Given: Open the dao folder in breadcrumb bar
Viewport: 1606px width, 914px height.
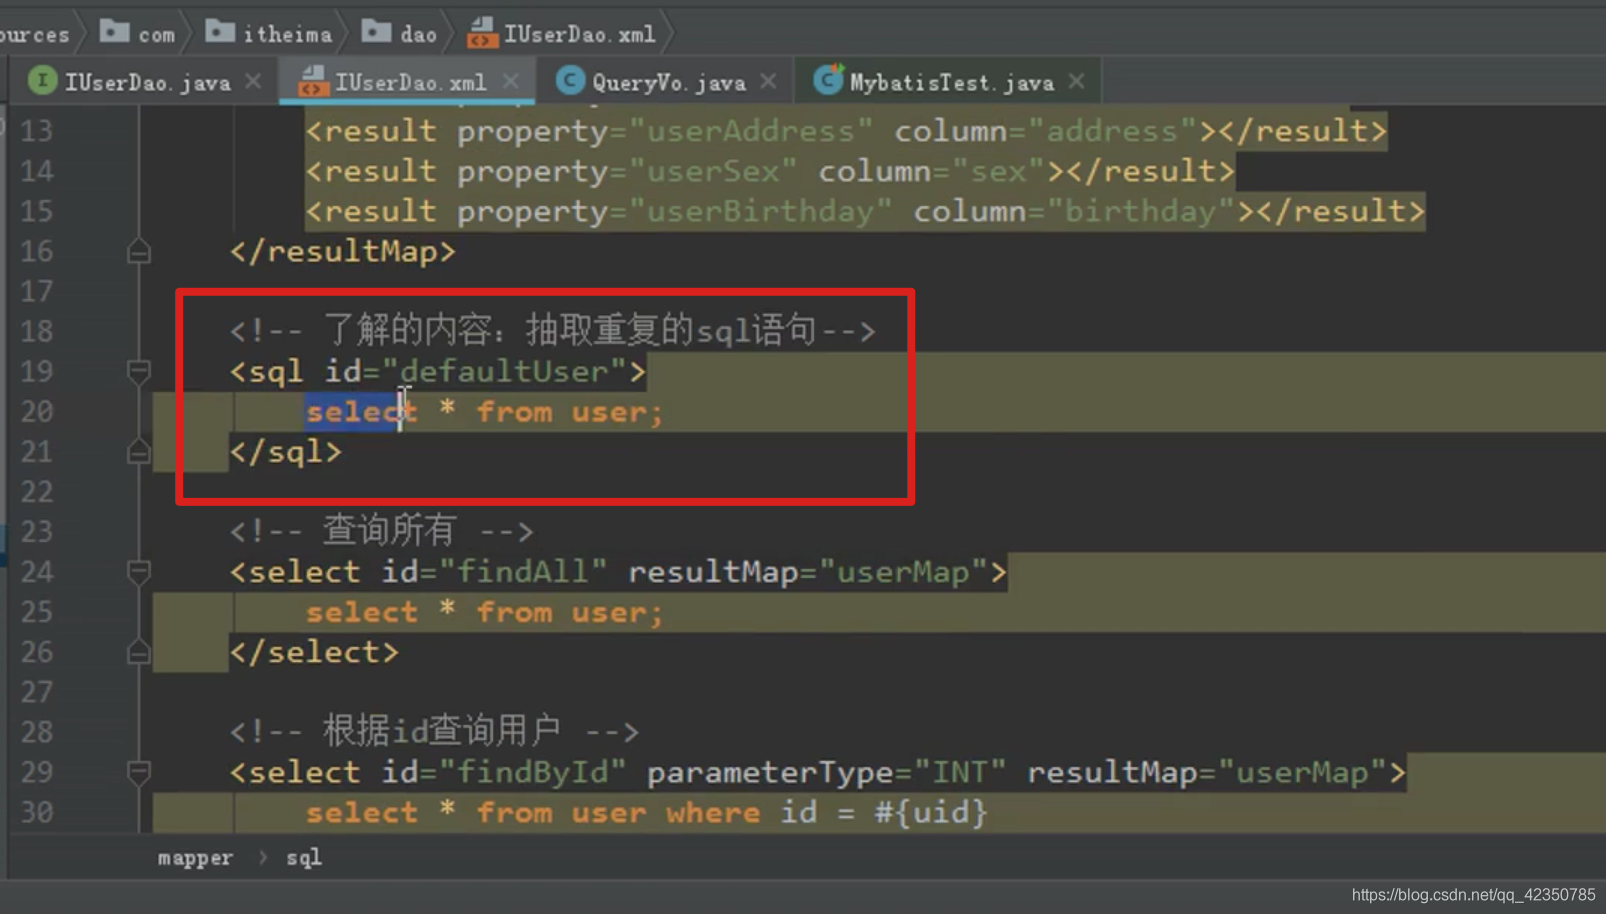Looking at the screenshot, I should 399,33.
